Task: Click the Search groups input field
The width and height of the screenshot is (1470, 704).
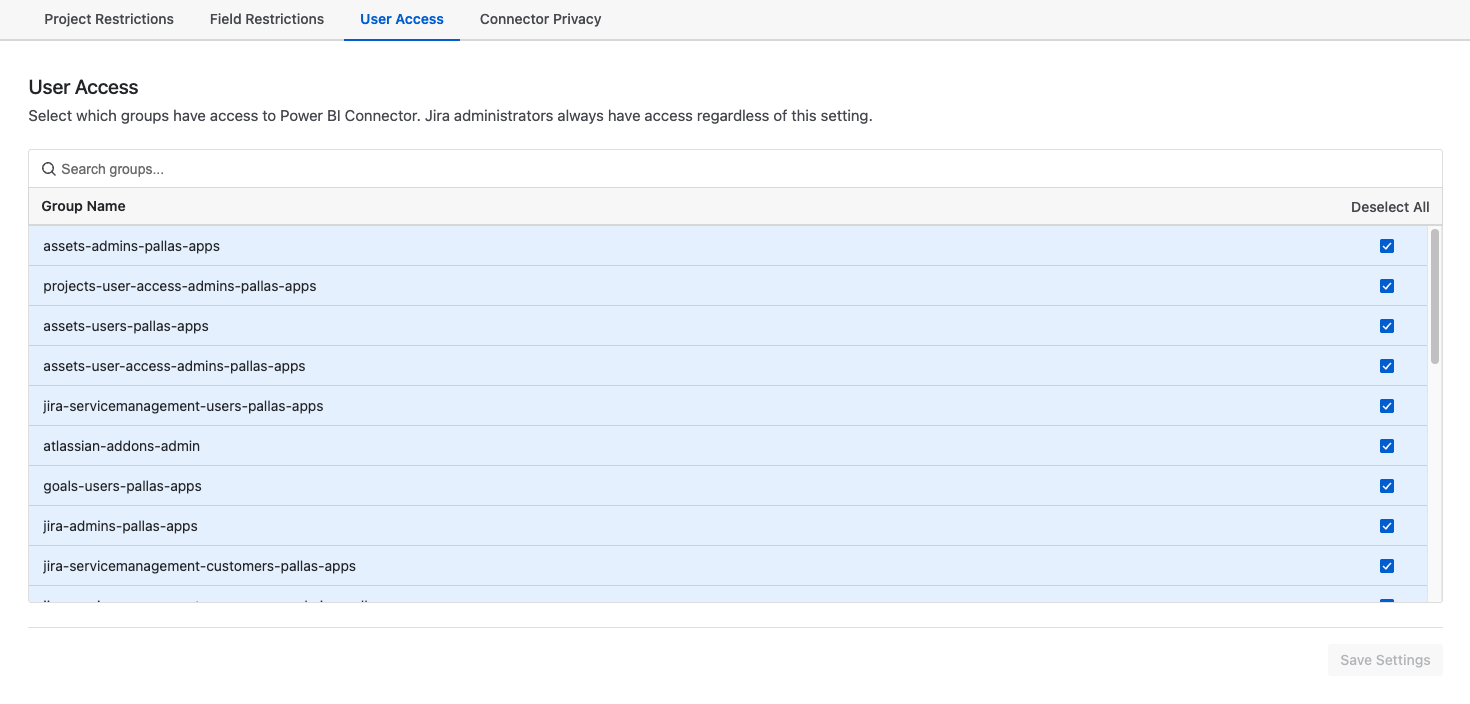Action: coord(735,169)
